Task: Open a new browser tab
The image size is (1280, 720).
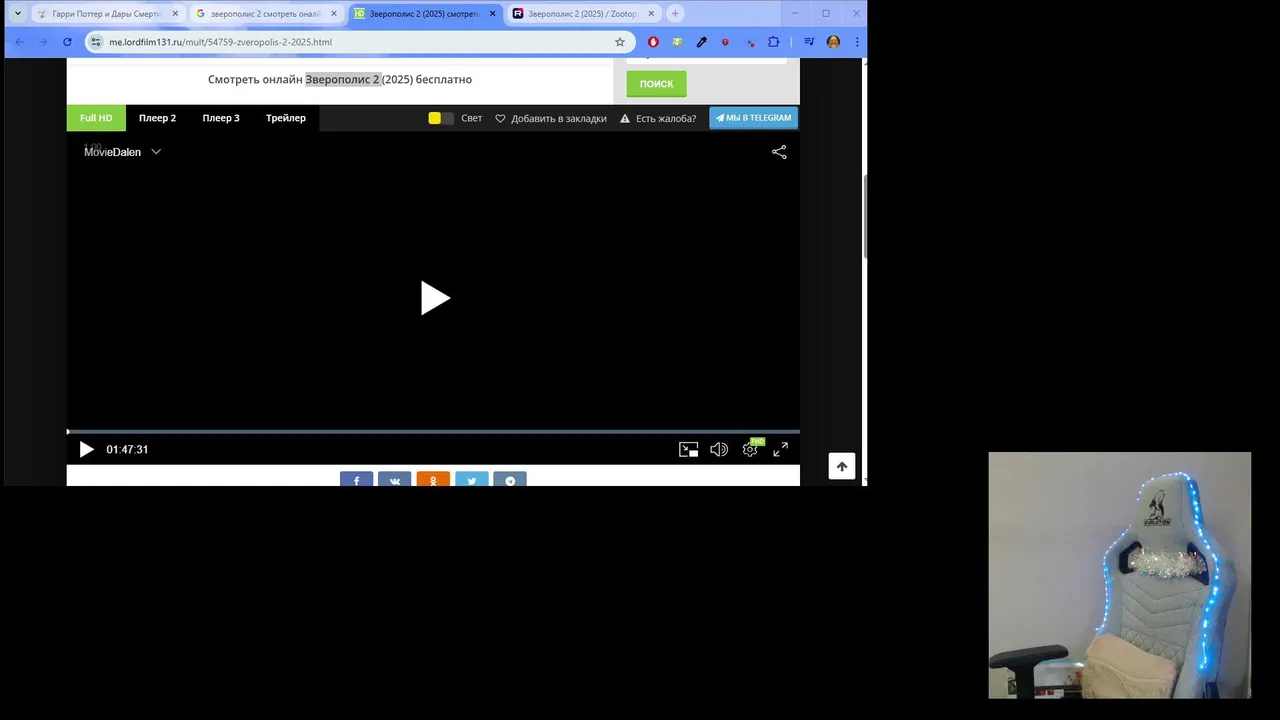Action: click(675, 14)
